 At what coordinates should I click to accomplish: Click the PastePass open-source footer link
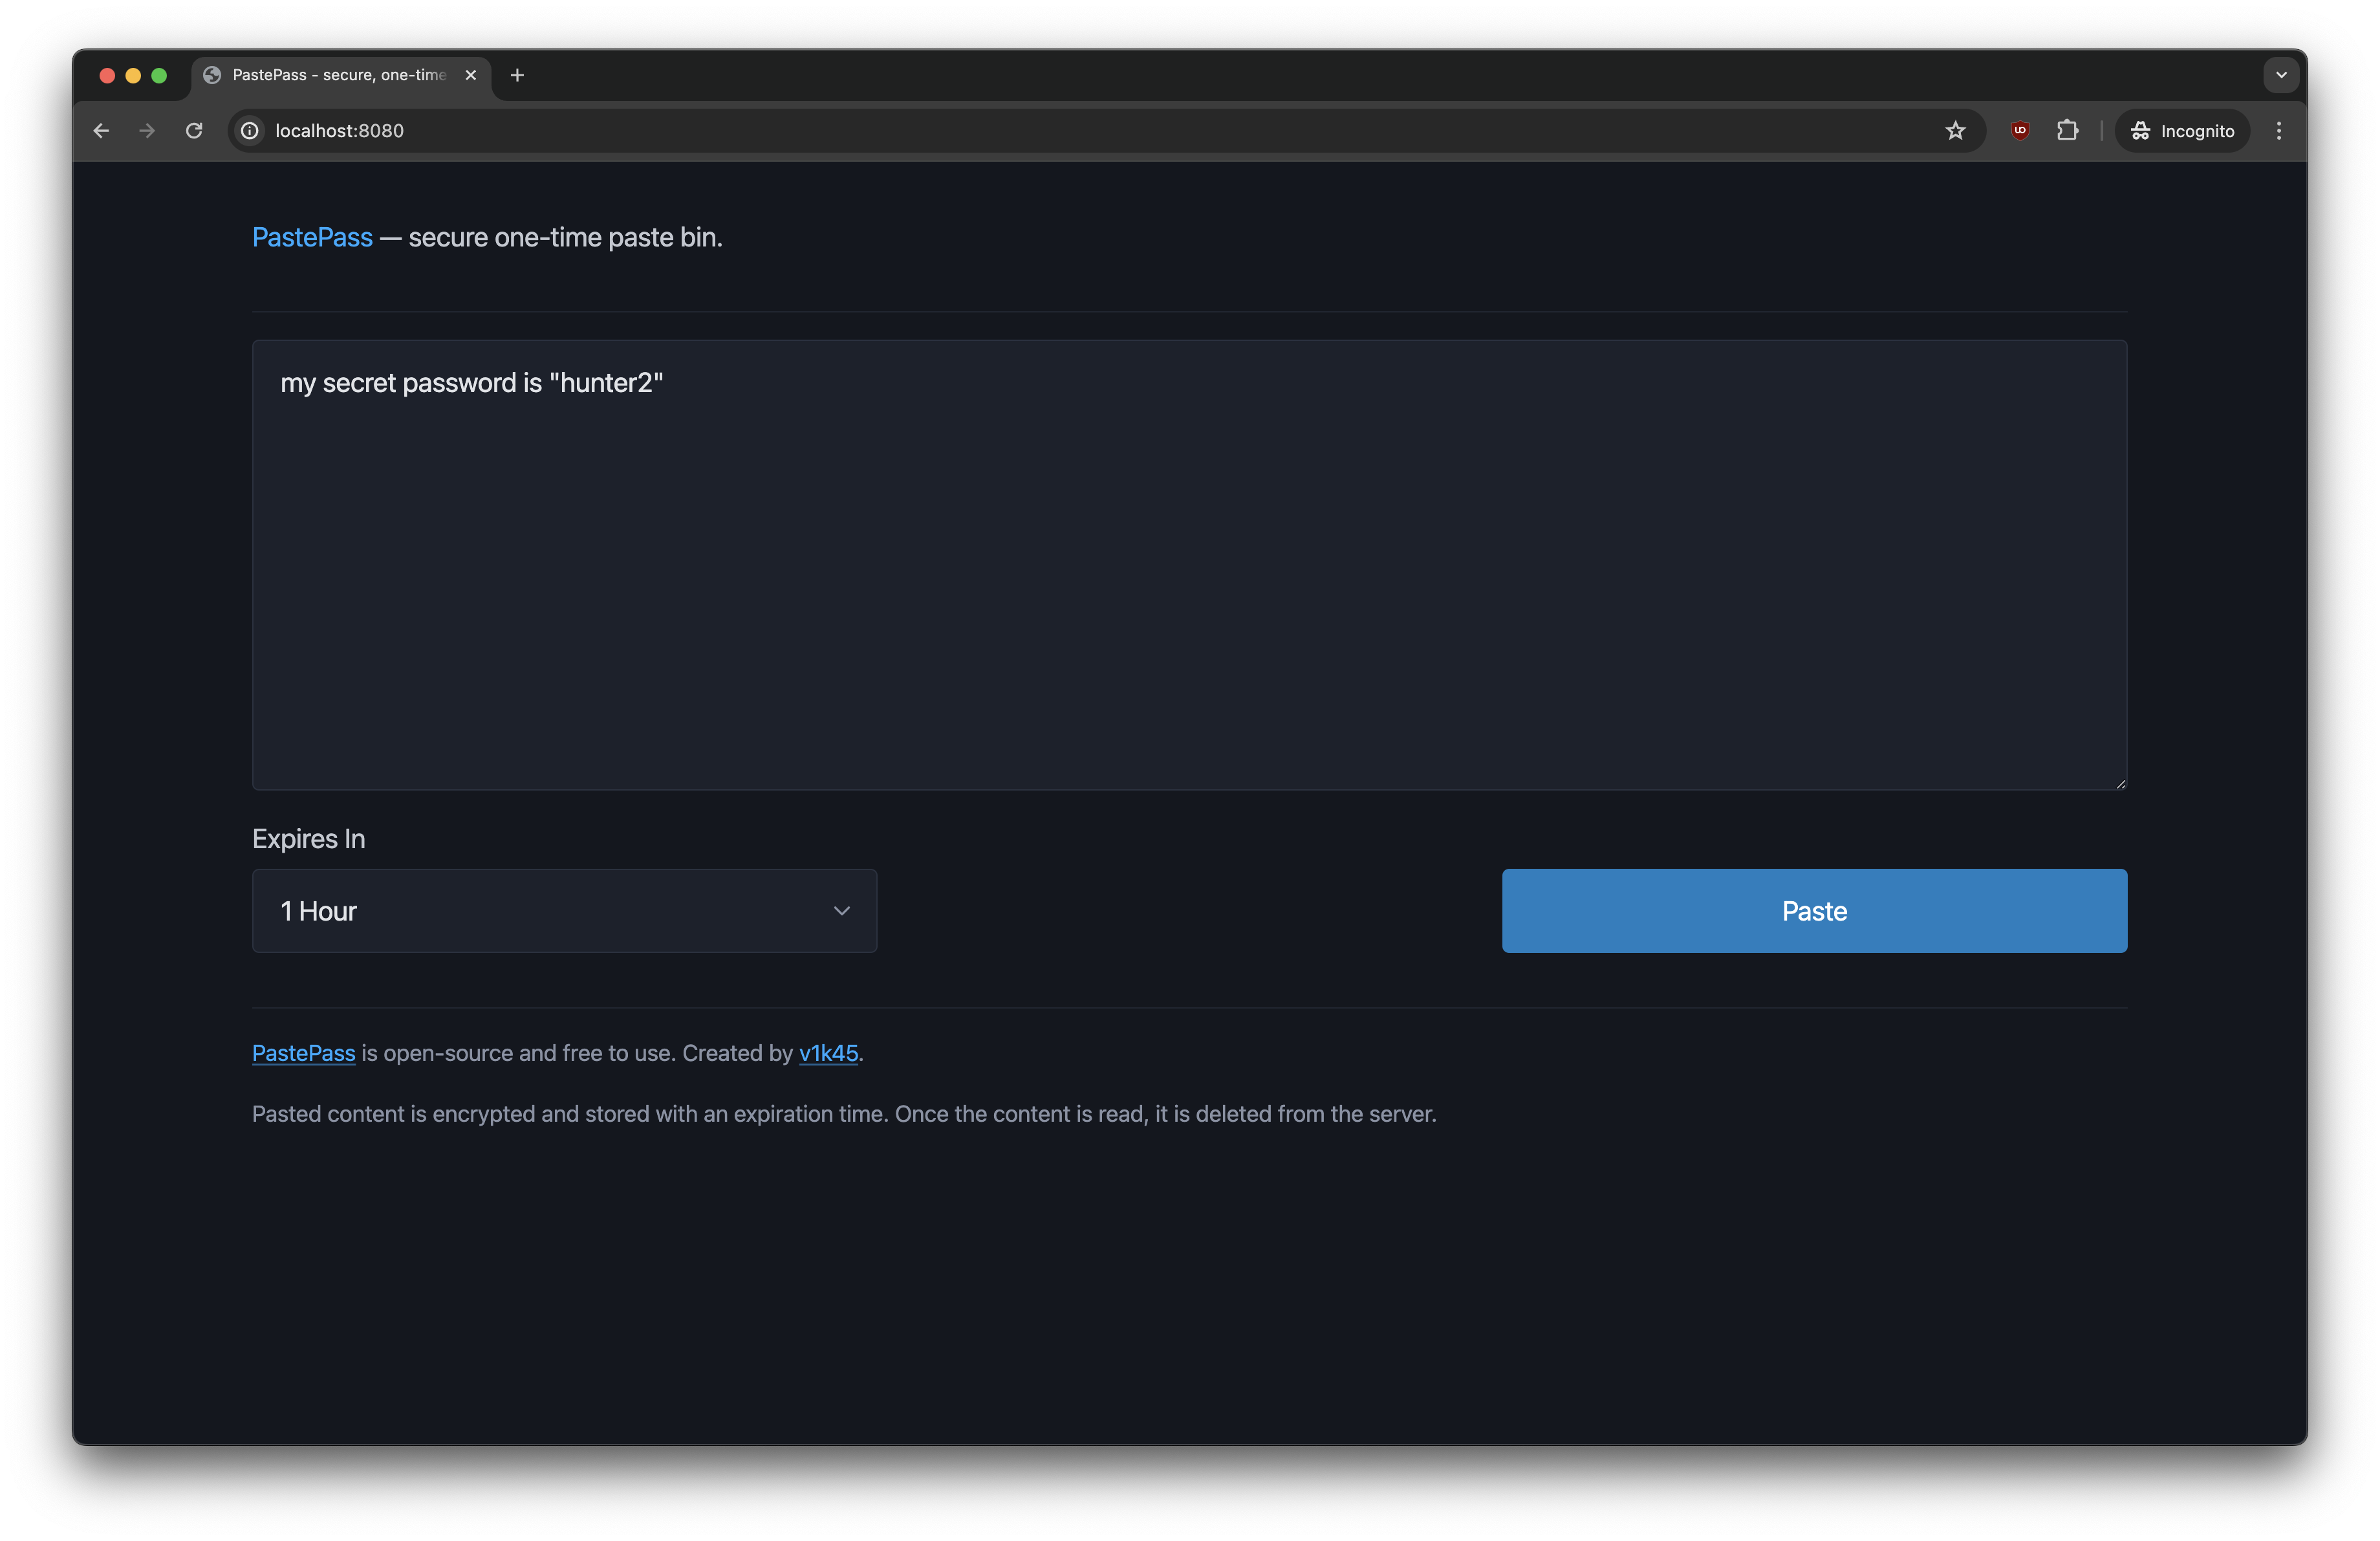click(303, 1053)
